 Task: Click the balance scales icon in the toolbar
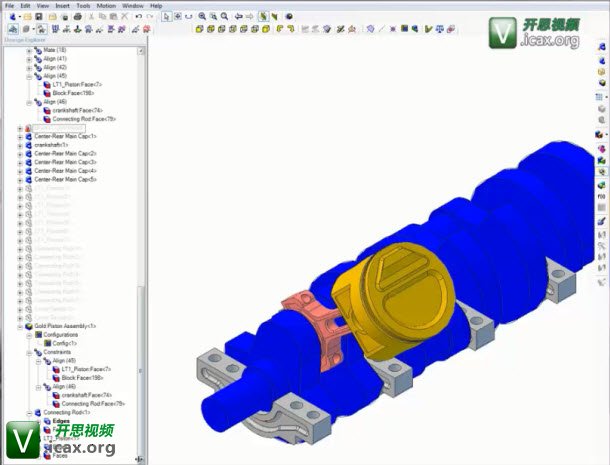pos(440,29)
